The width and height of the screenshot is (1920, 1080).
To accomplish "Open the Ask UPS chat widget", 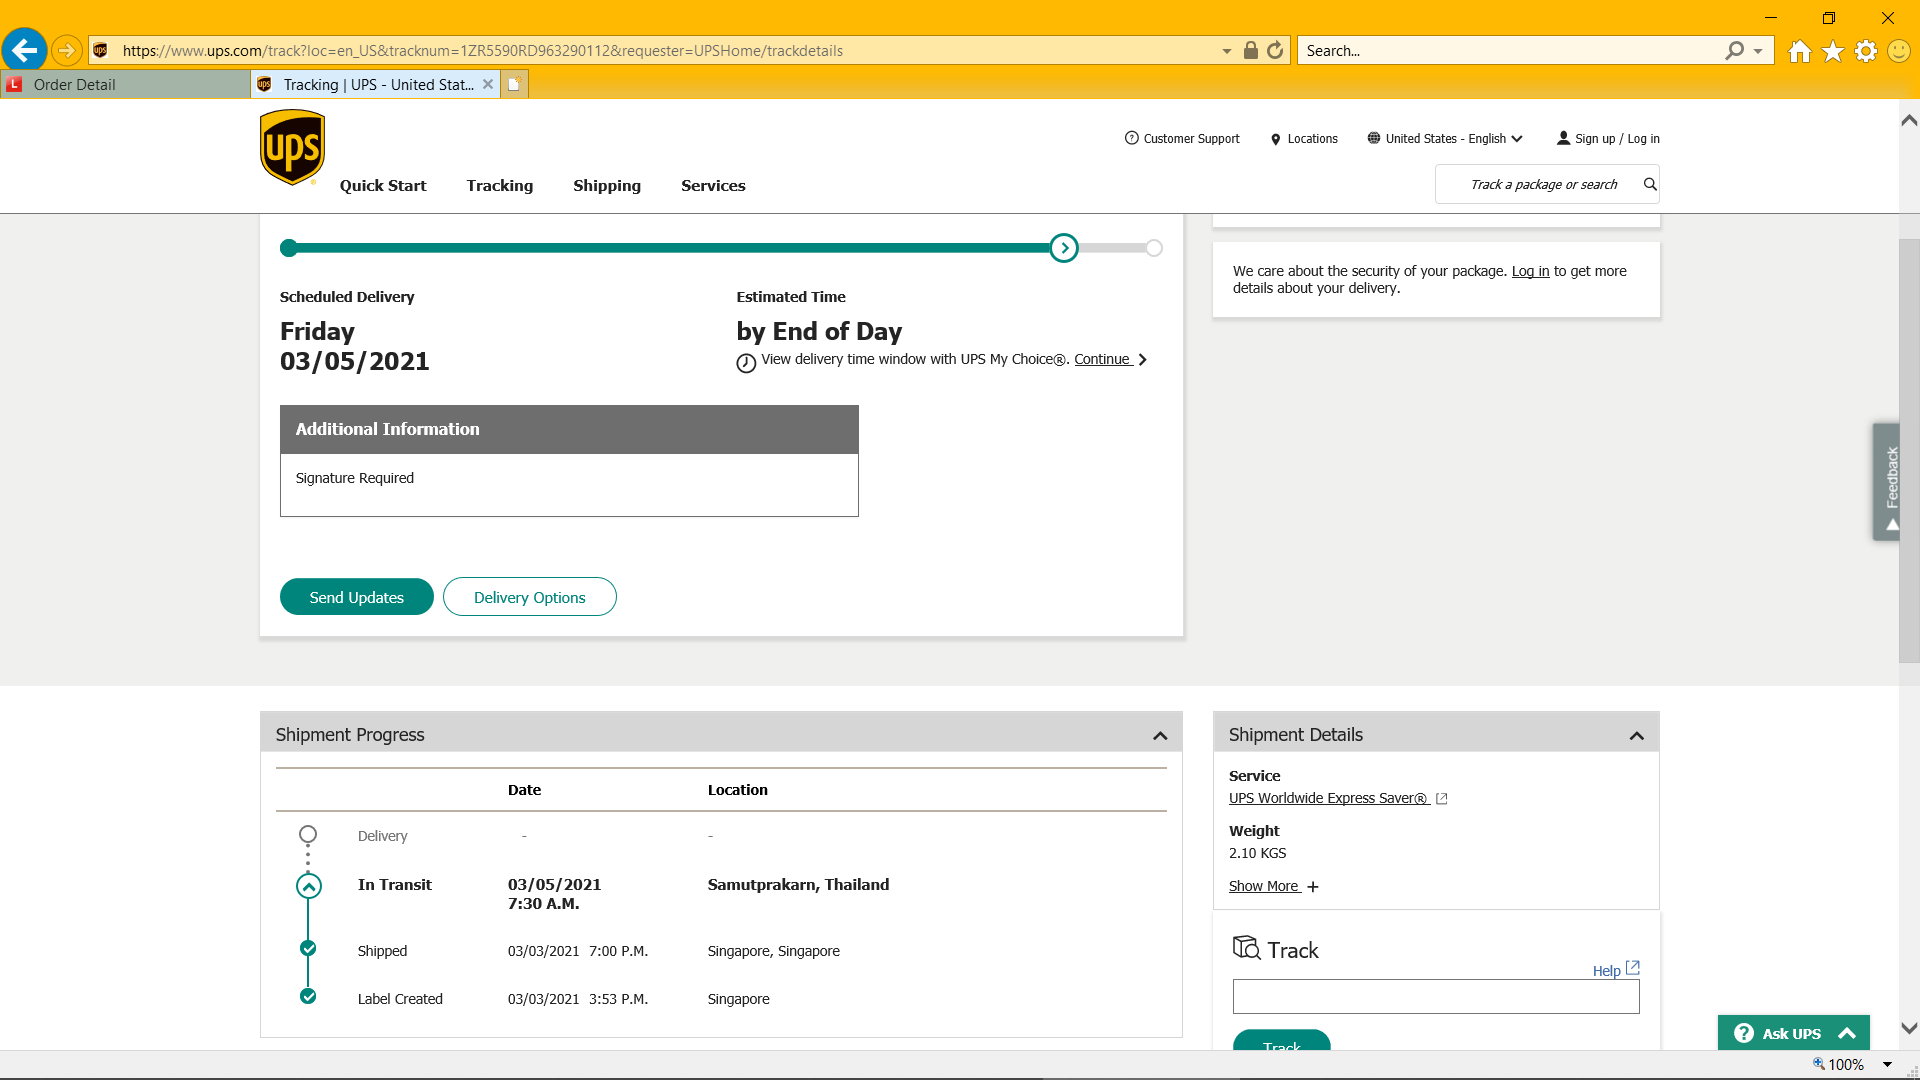I will pos(1794,1033).
